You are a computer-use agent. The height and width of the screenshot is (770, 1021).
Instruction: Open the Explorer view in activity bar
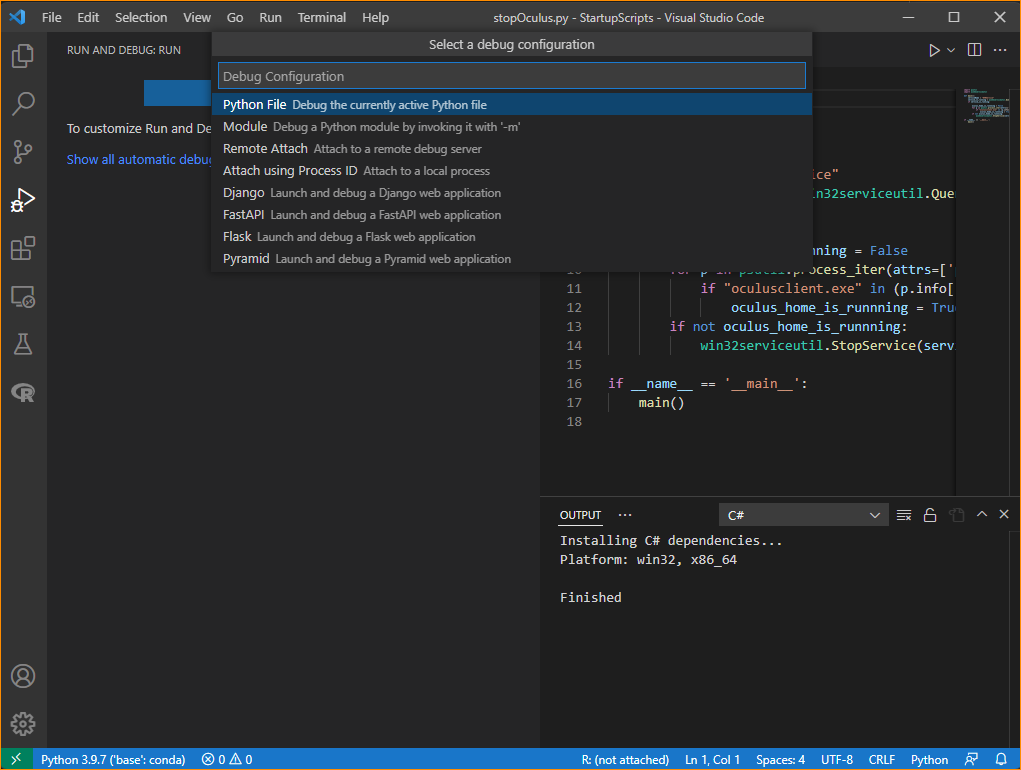click(x=23, y=56)
